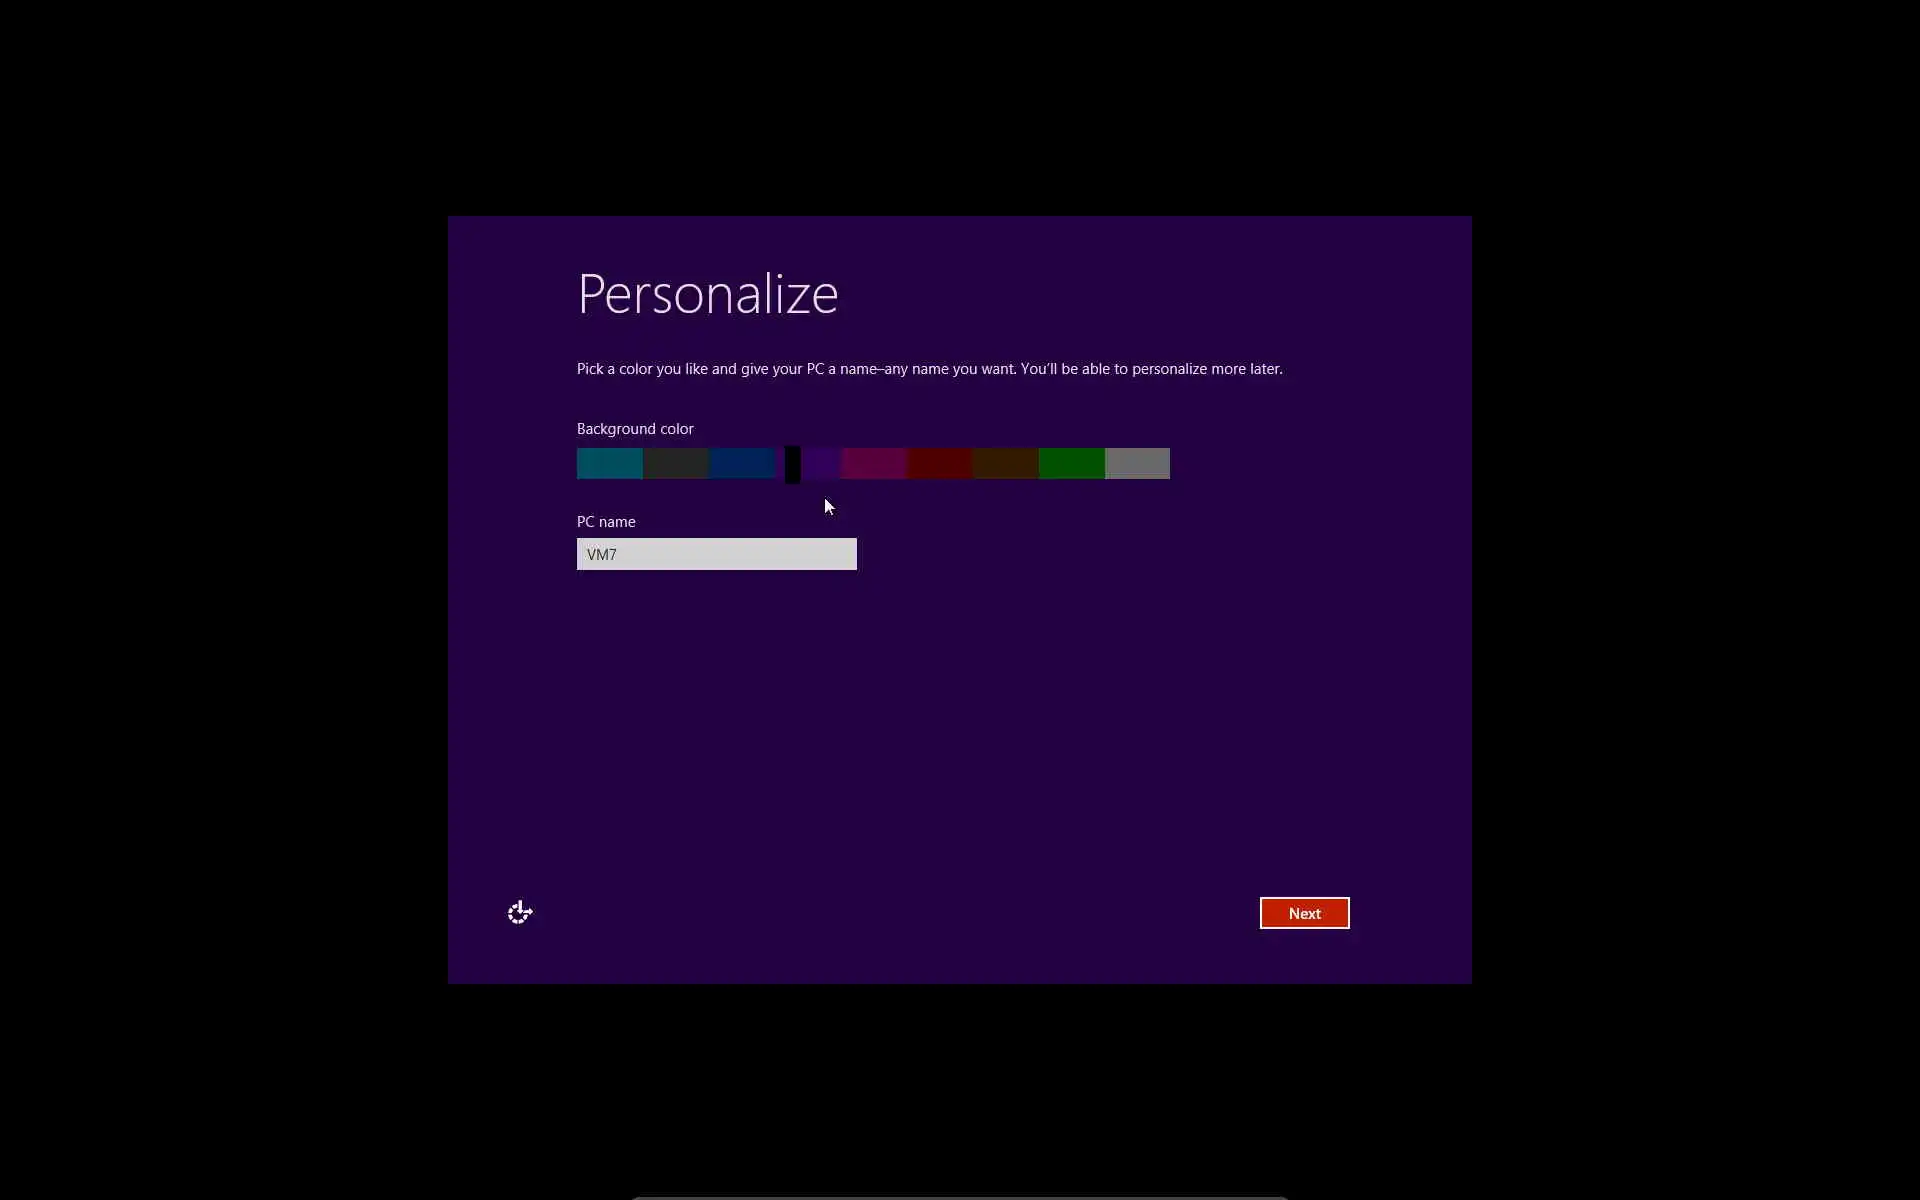This screenshot has height=1200, width=1920.
Task: Select the purple background color swatch
Action: [822, 464]
